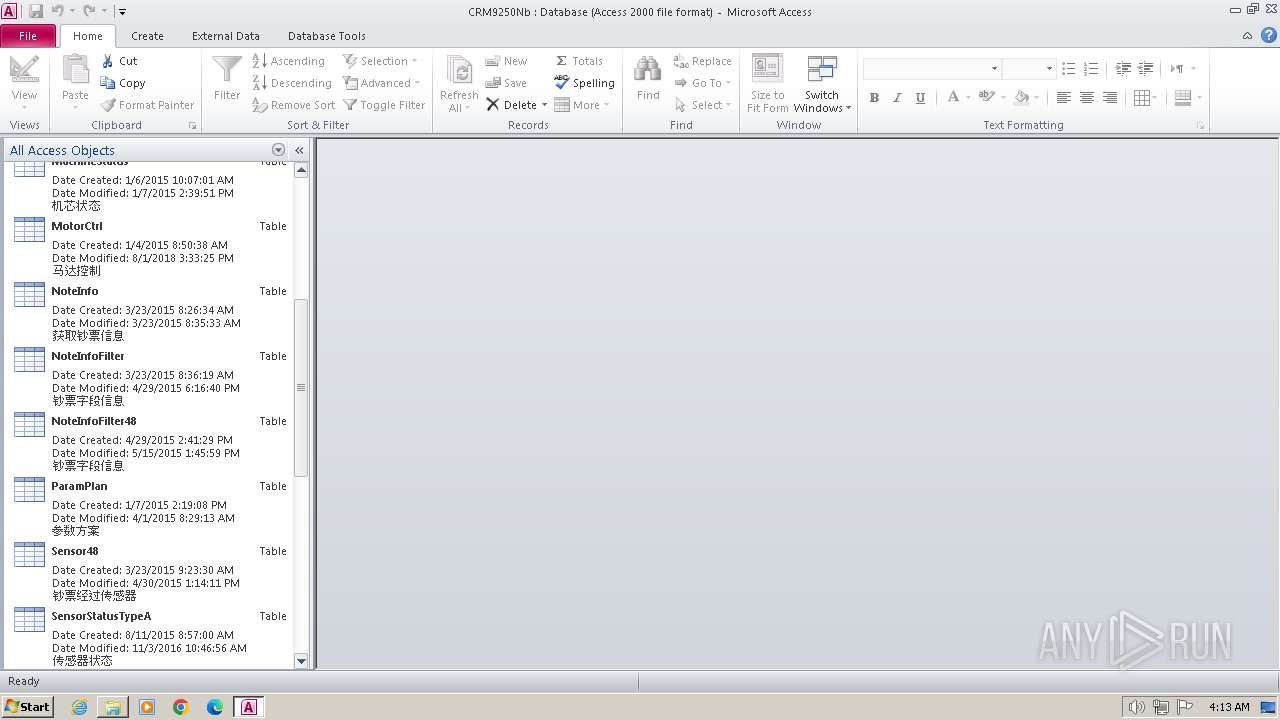Screen dimensions: 1280x720
Task: Click the View icon in the Views group
Action: click(24, 70)
